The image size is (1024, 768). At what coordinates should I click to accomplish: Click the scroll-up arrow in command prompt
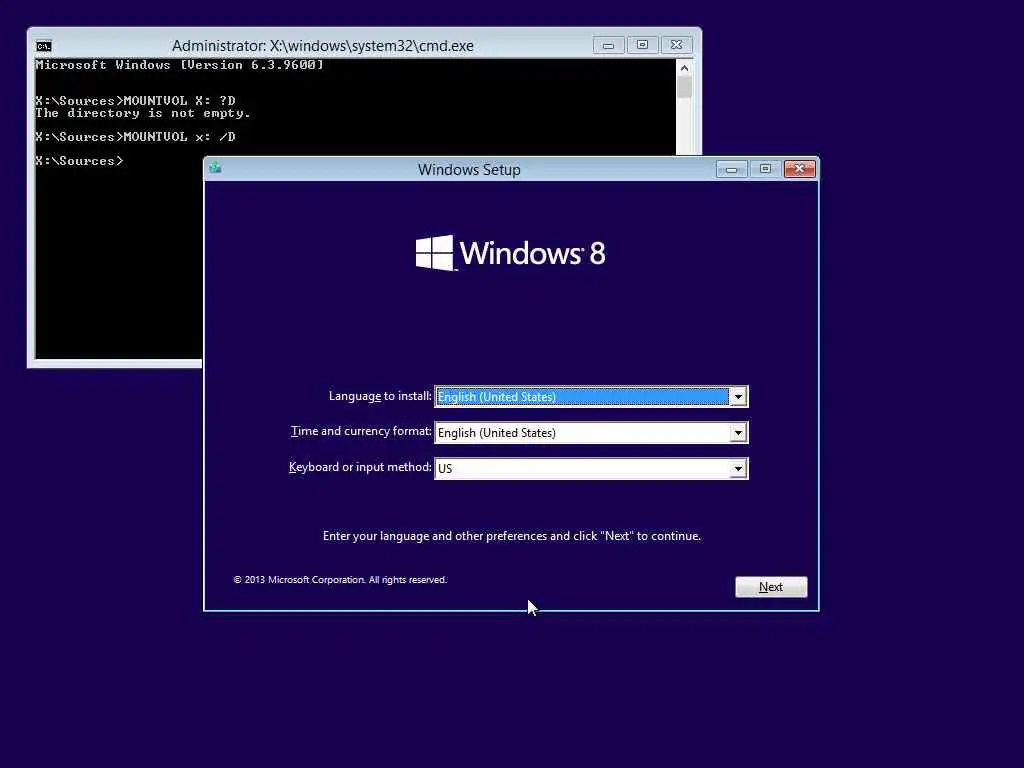(x=684, y=68)
